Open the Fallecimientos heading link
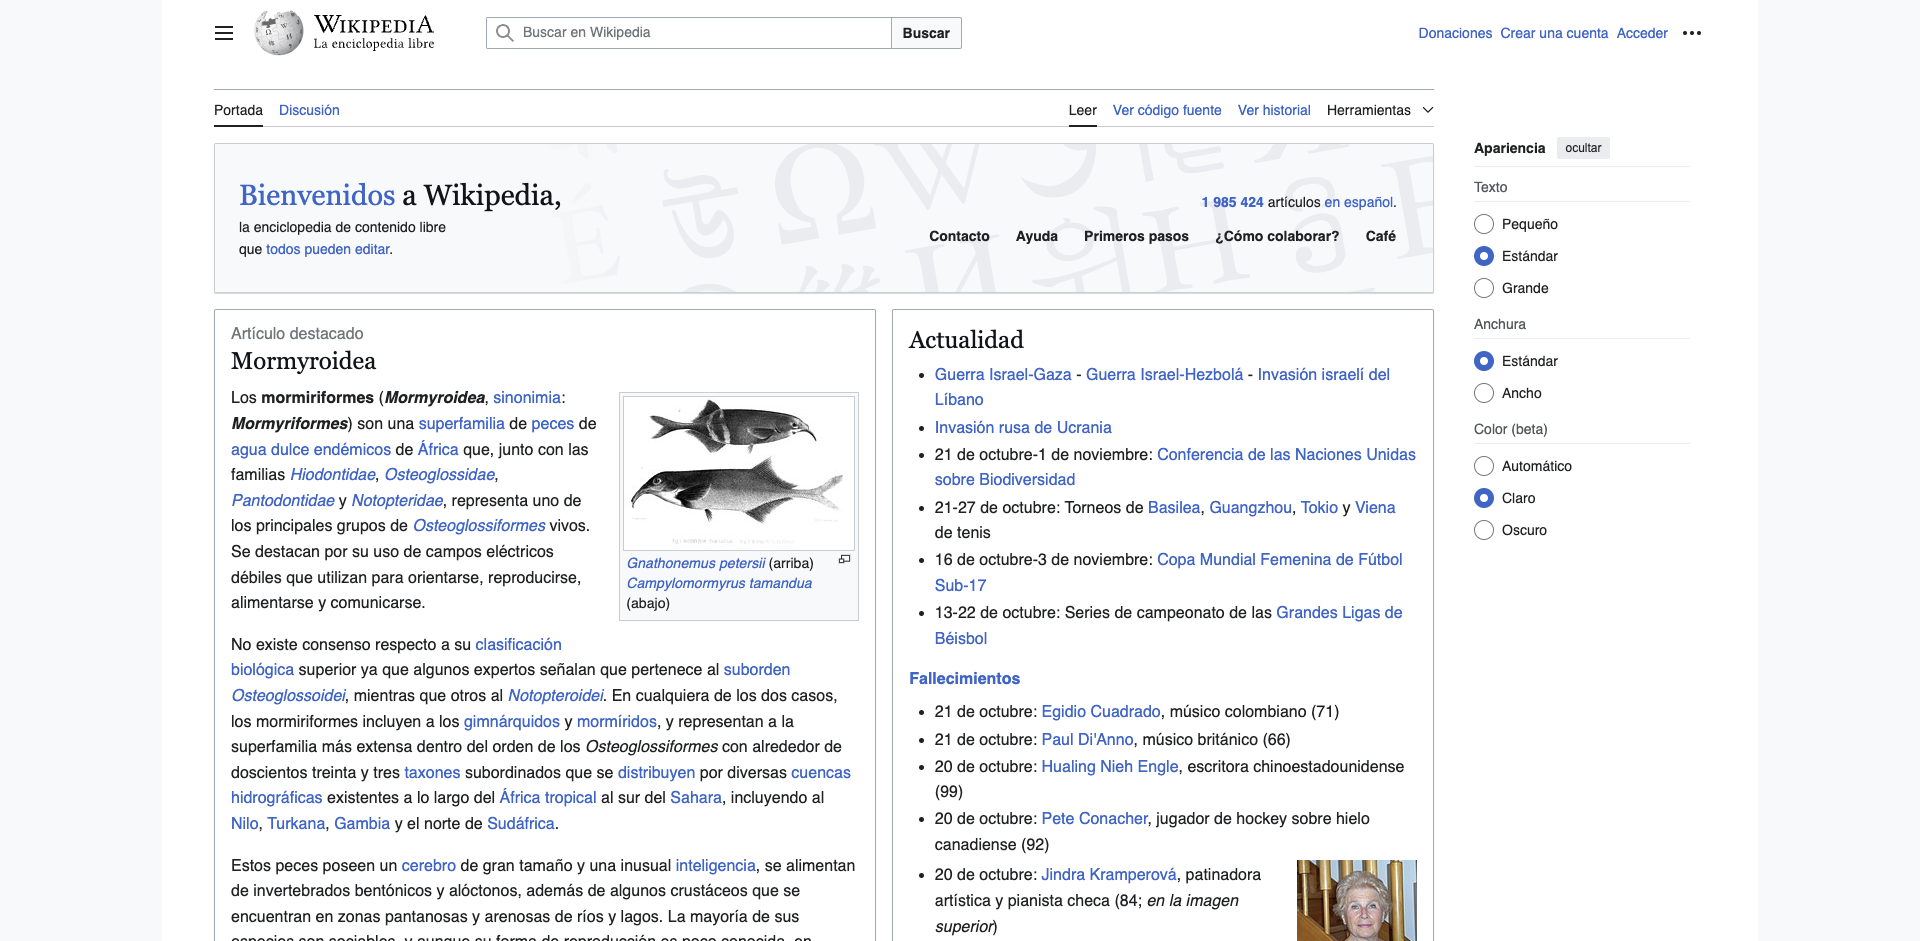This screenshot has width=1920, height=941. [x=965, y=678]
